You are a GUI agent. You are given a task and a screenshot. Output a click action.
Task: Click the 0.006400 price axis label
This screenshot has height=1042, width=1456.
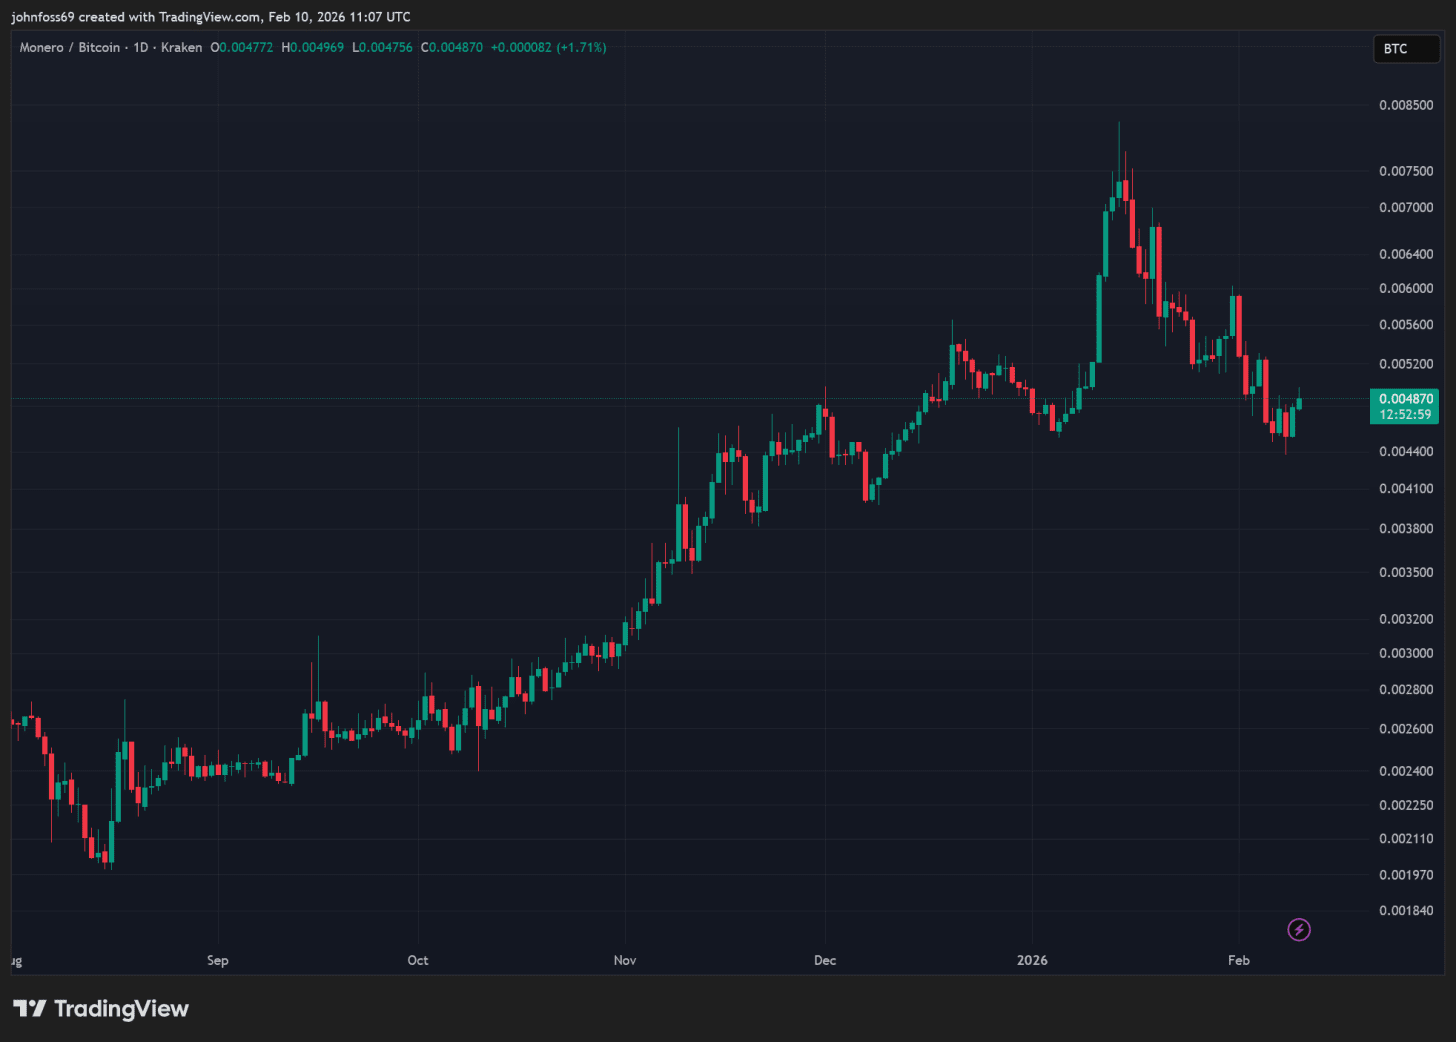click(1406, 254)
